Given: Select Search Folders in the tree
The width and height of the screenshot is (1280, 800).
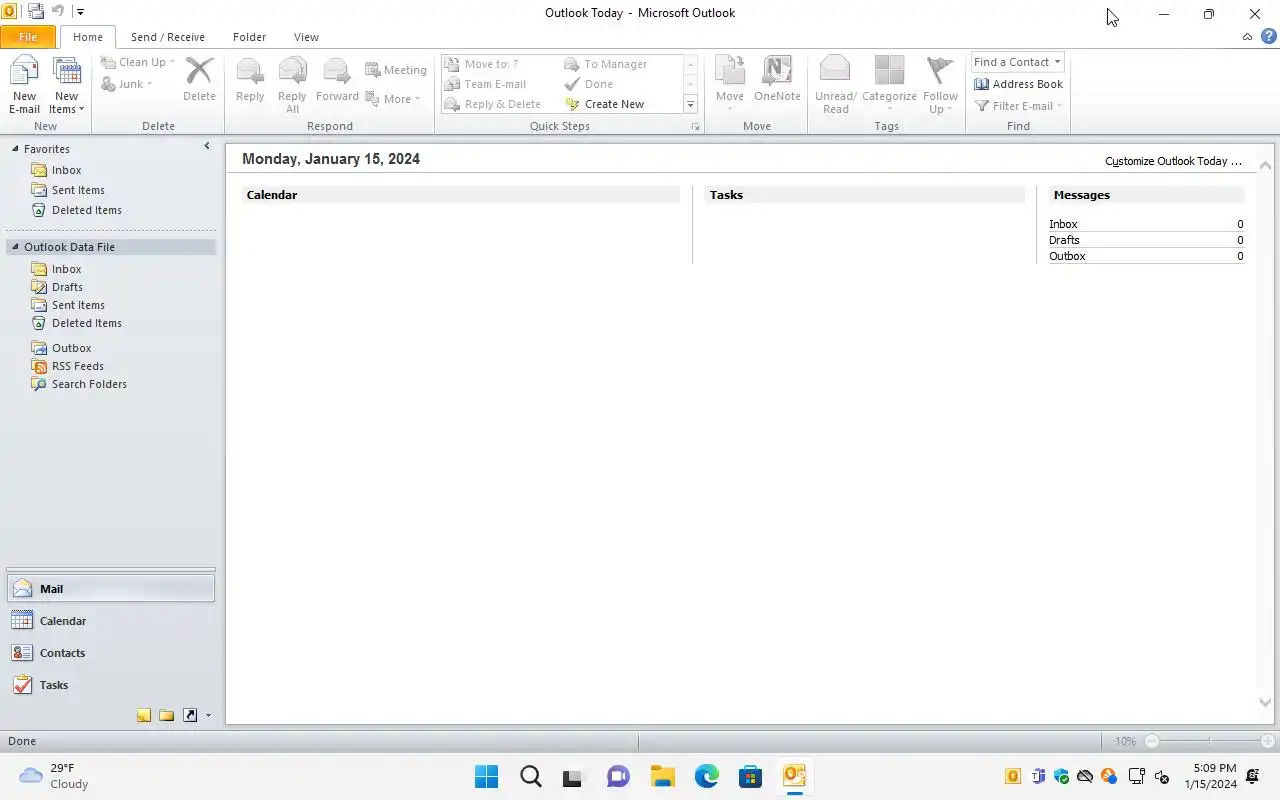Looking at the screenshot, I should click(88, 384).
